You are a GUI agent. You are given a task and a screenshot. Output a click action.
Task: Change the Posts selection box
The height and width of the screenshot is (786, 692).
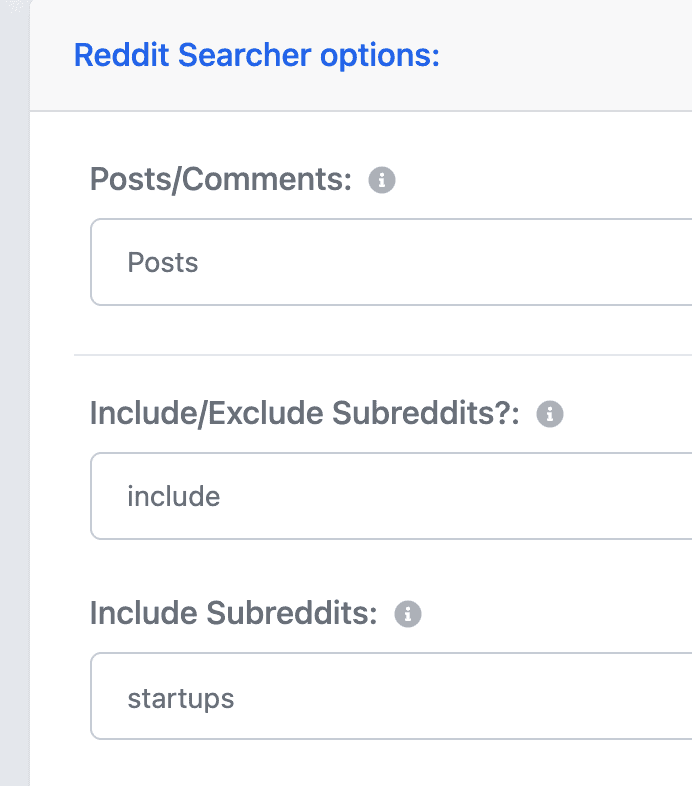pyautogui.click(x=391, y=262)
